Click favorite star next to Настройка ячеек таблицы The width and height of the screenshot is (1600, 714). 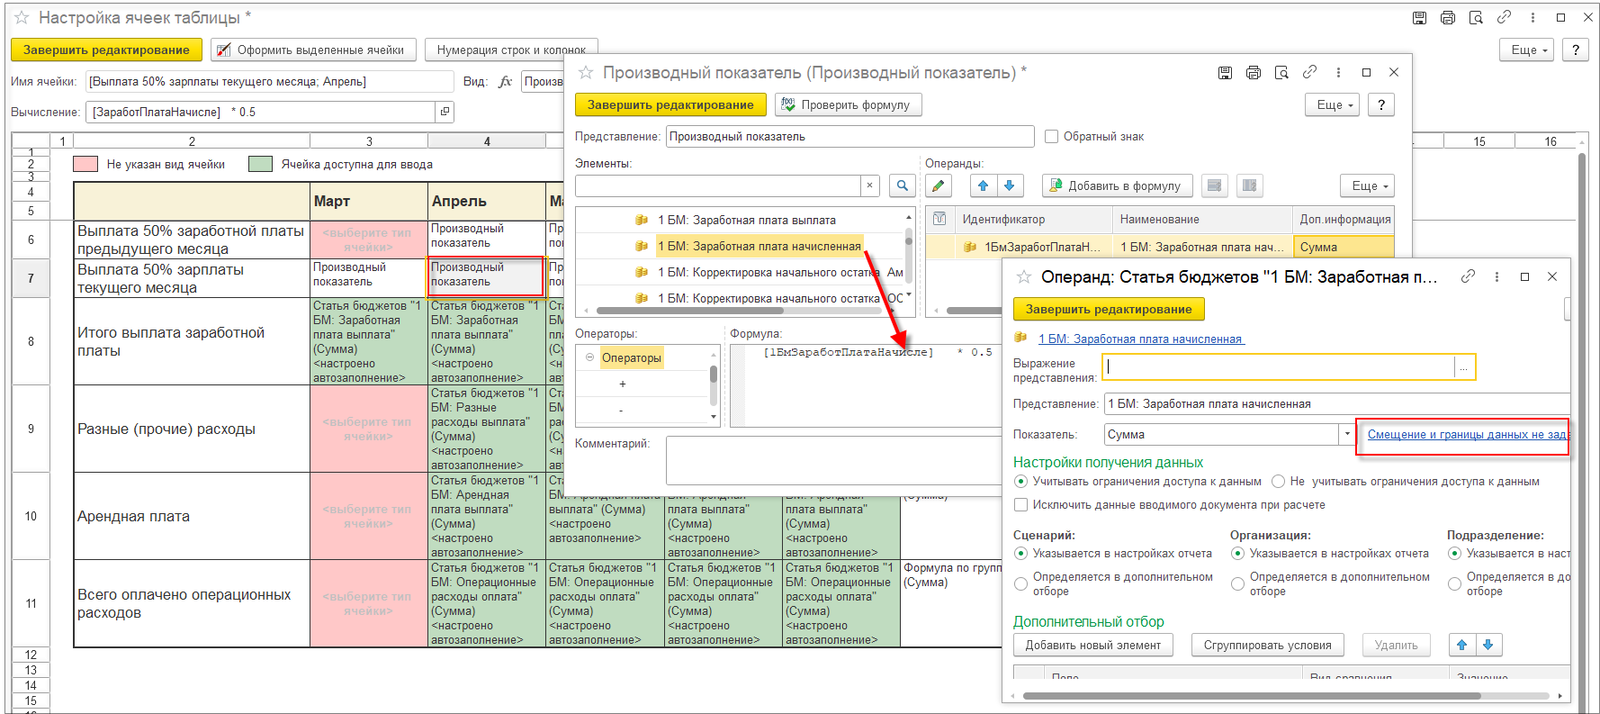[x=21, y=18]
